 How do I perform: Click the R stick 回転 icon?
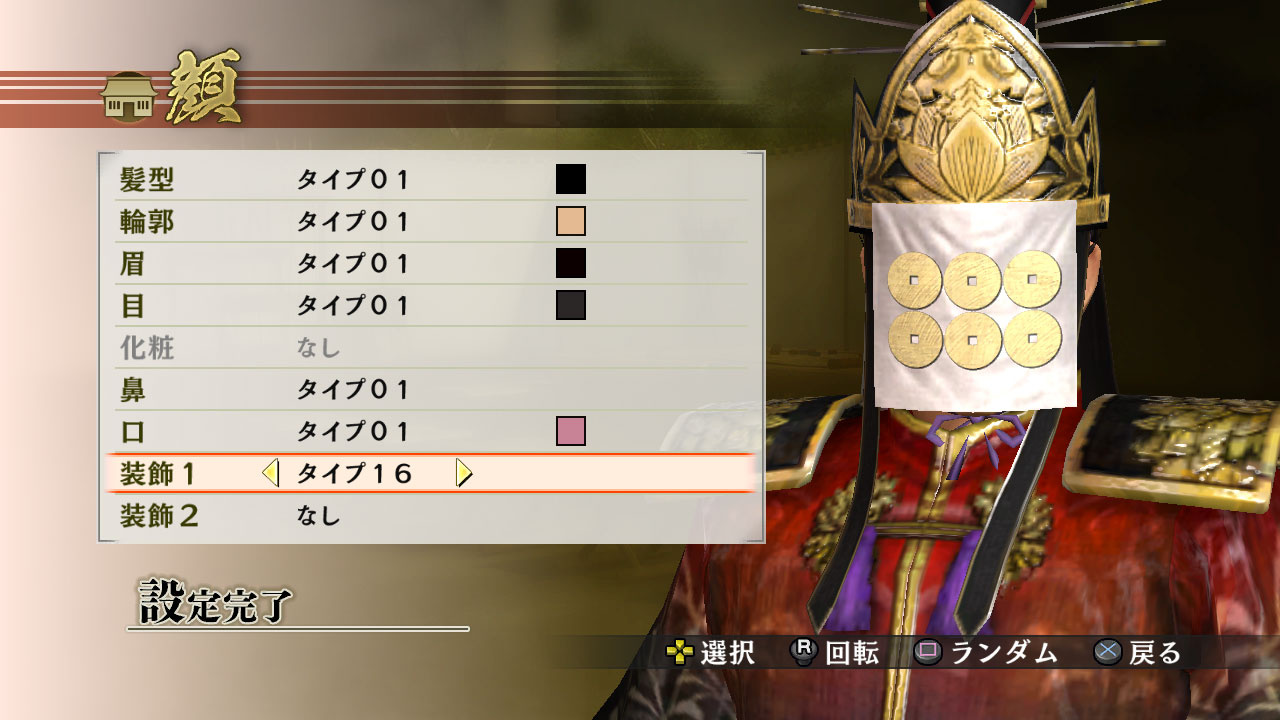pos(804,652)
